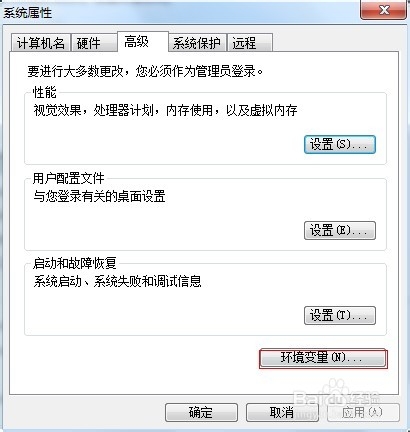Image resolution: width=410 pixels, height=432 pixels.
Task: Click the administrator login notice text
Action: pos(145,71)
